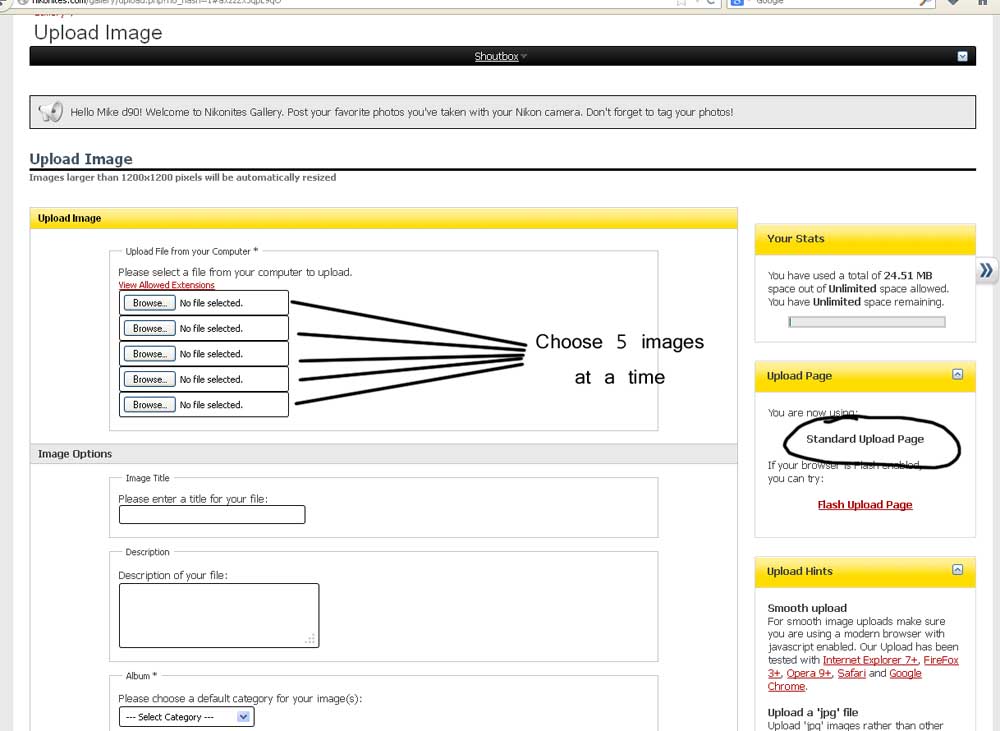Open the Shoutbox dropdown
This screenshot has width=1000, height=731.
pyautogui.click(x=500, y=57)
